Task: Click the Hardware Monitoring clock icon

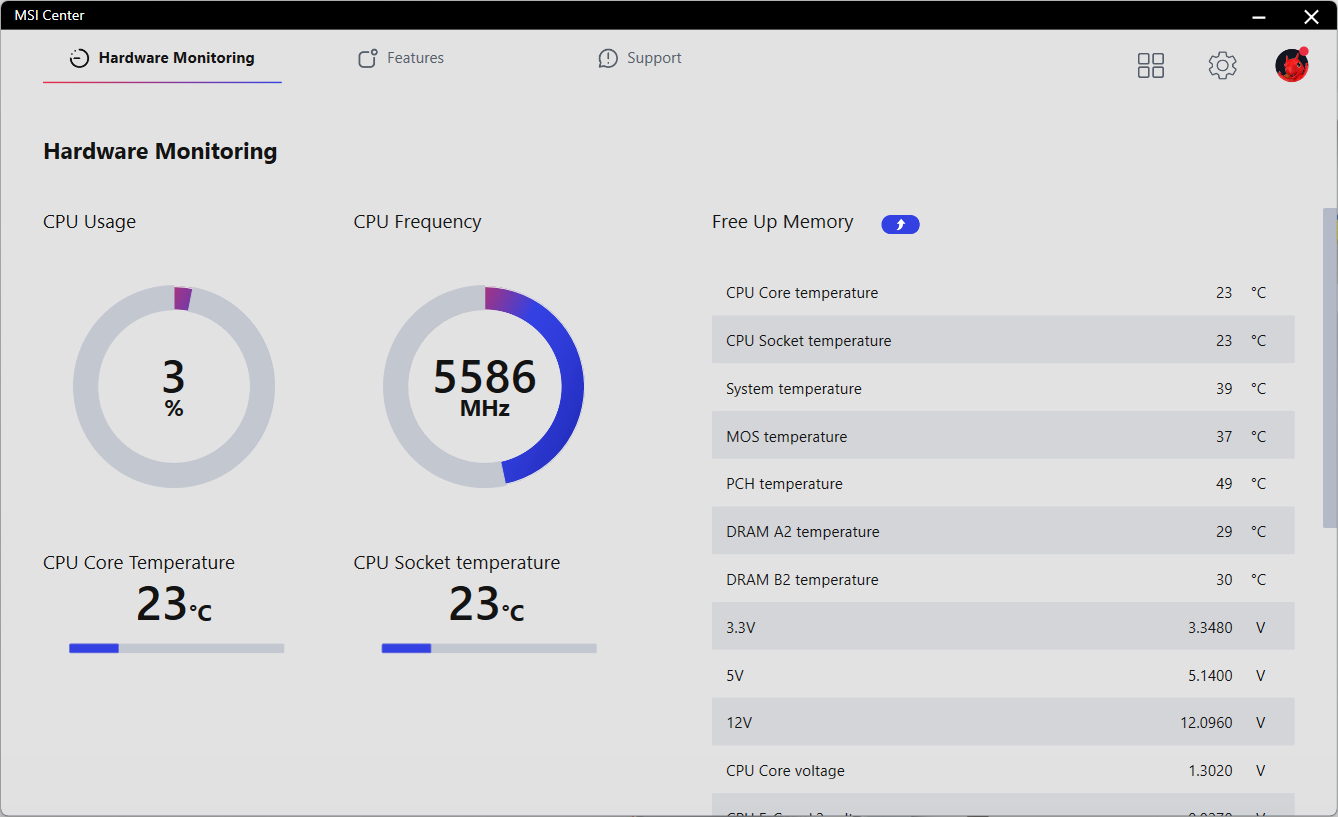Action: 79,57
